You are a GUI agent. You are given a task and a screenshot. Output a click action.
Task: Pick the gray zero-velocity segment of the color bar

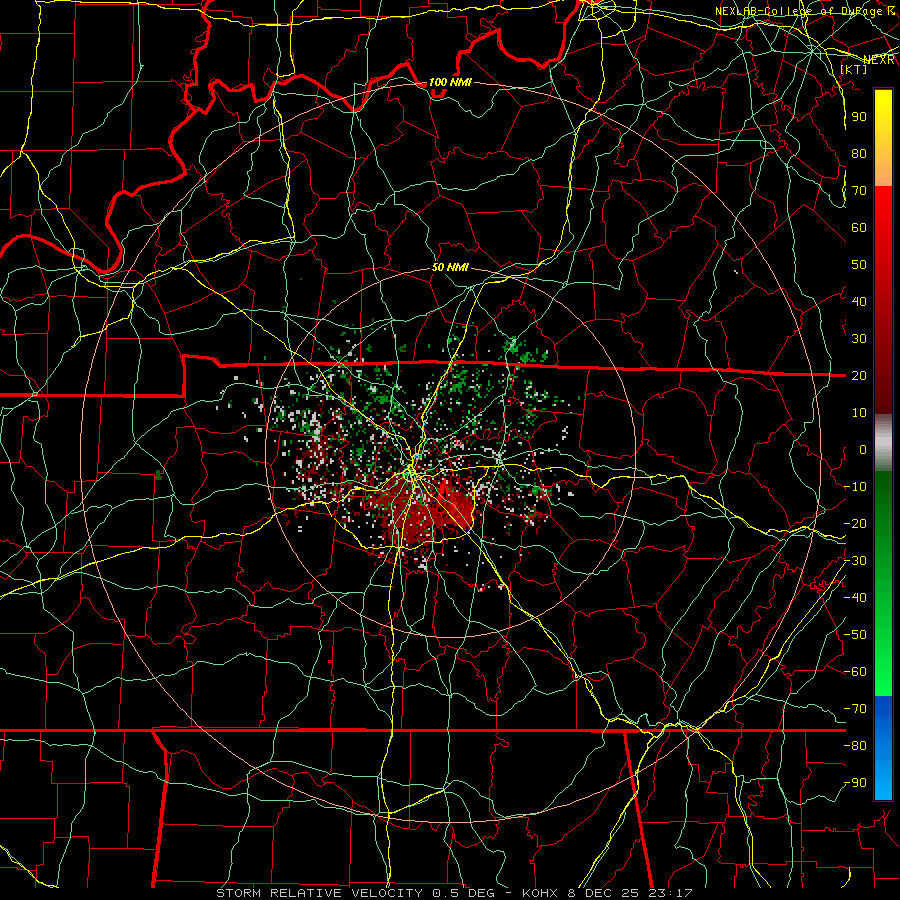point(883,443)
